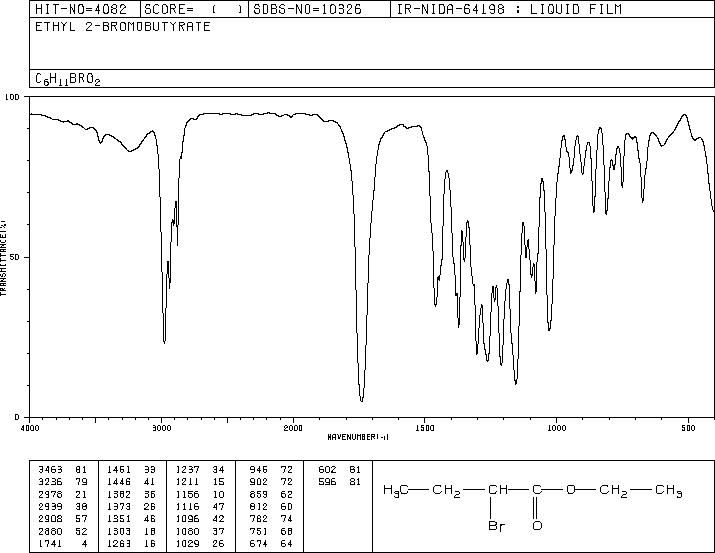Click the '500' wavenumber axis label
This screenshot has height=553, width=715.
tap(688, 428)
